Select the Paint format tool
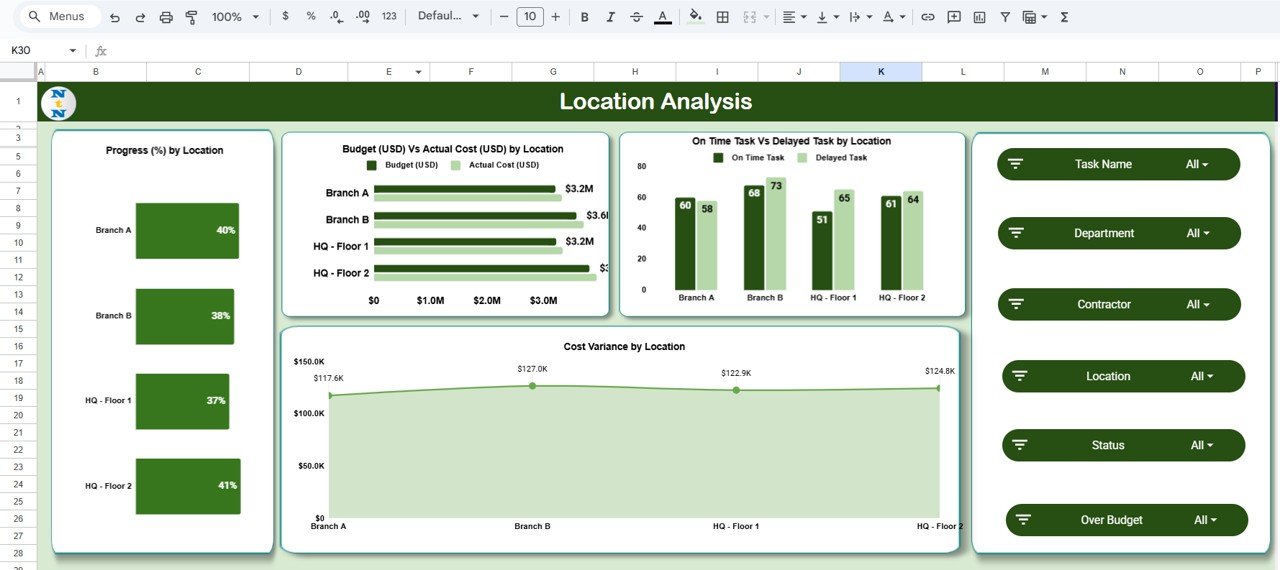The width and height of the screenshot is (1280, 570). [x=192, y=17]
